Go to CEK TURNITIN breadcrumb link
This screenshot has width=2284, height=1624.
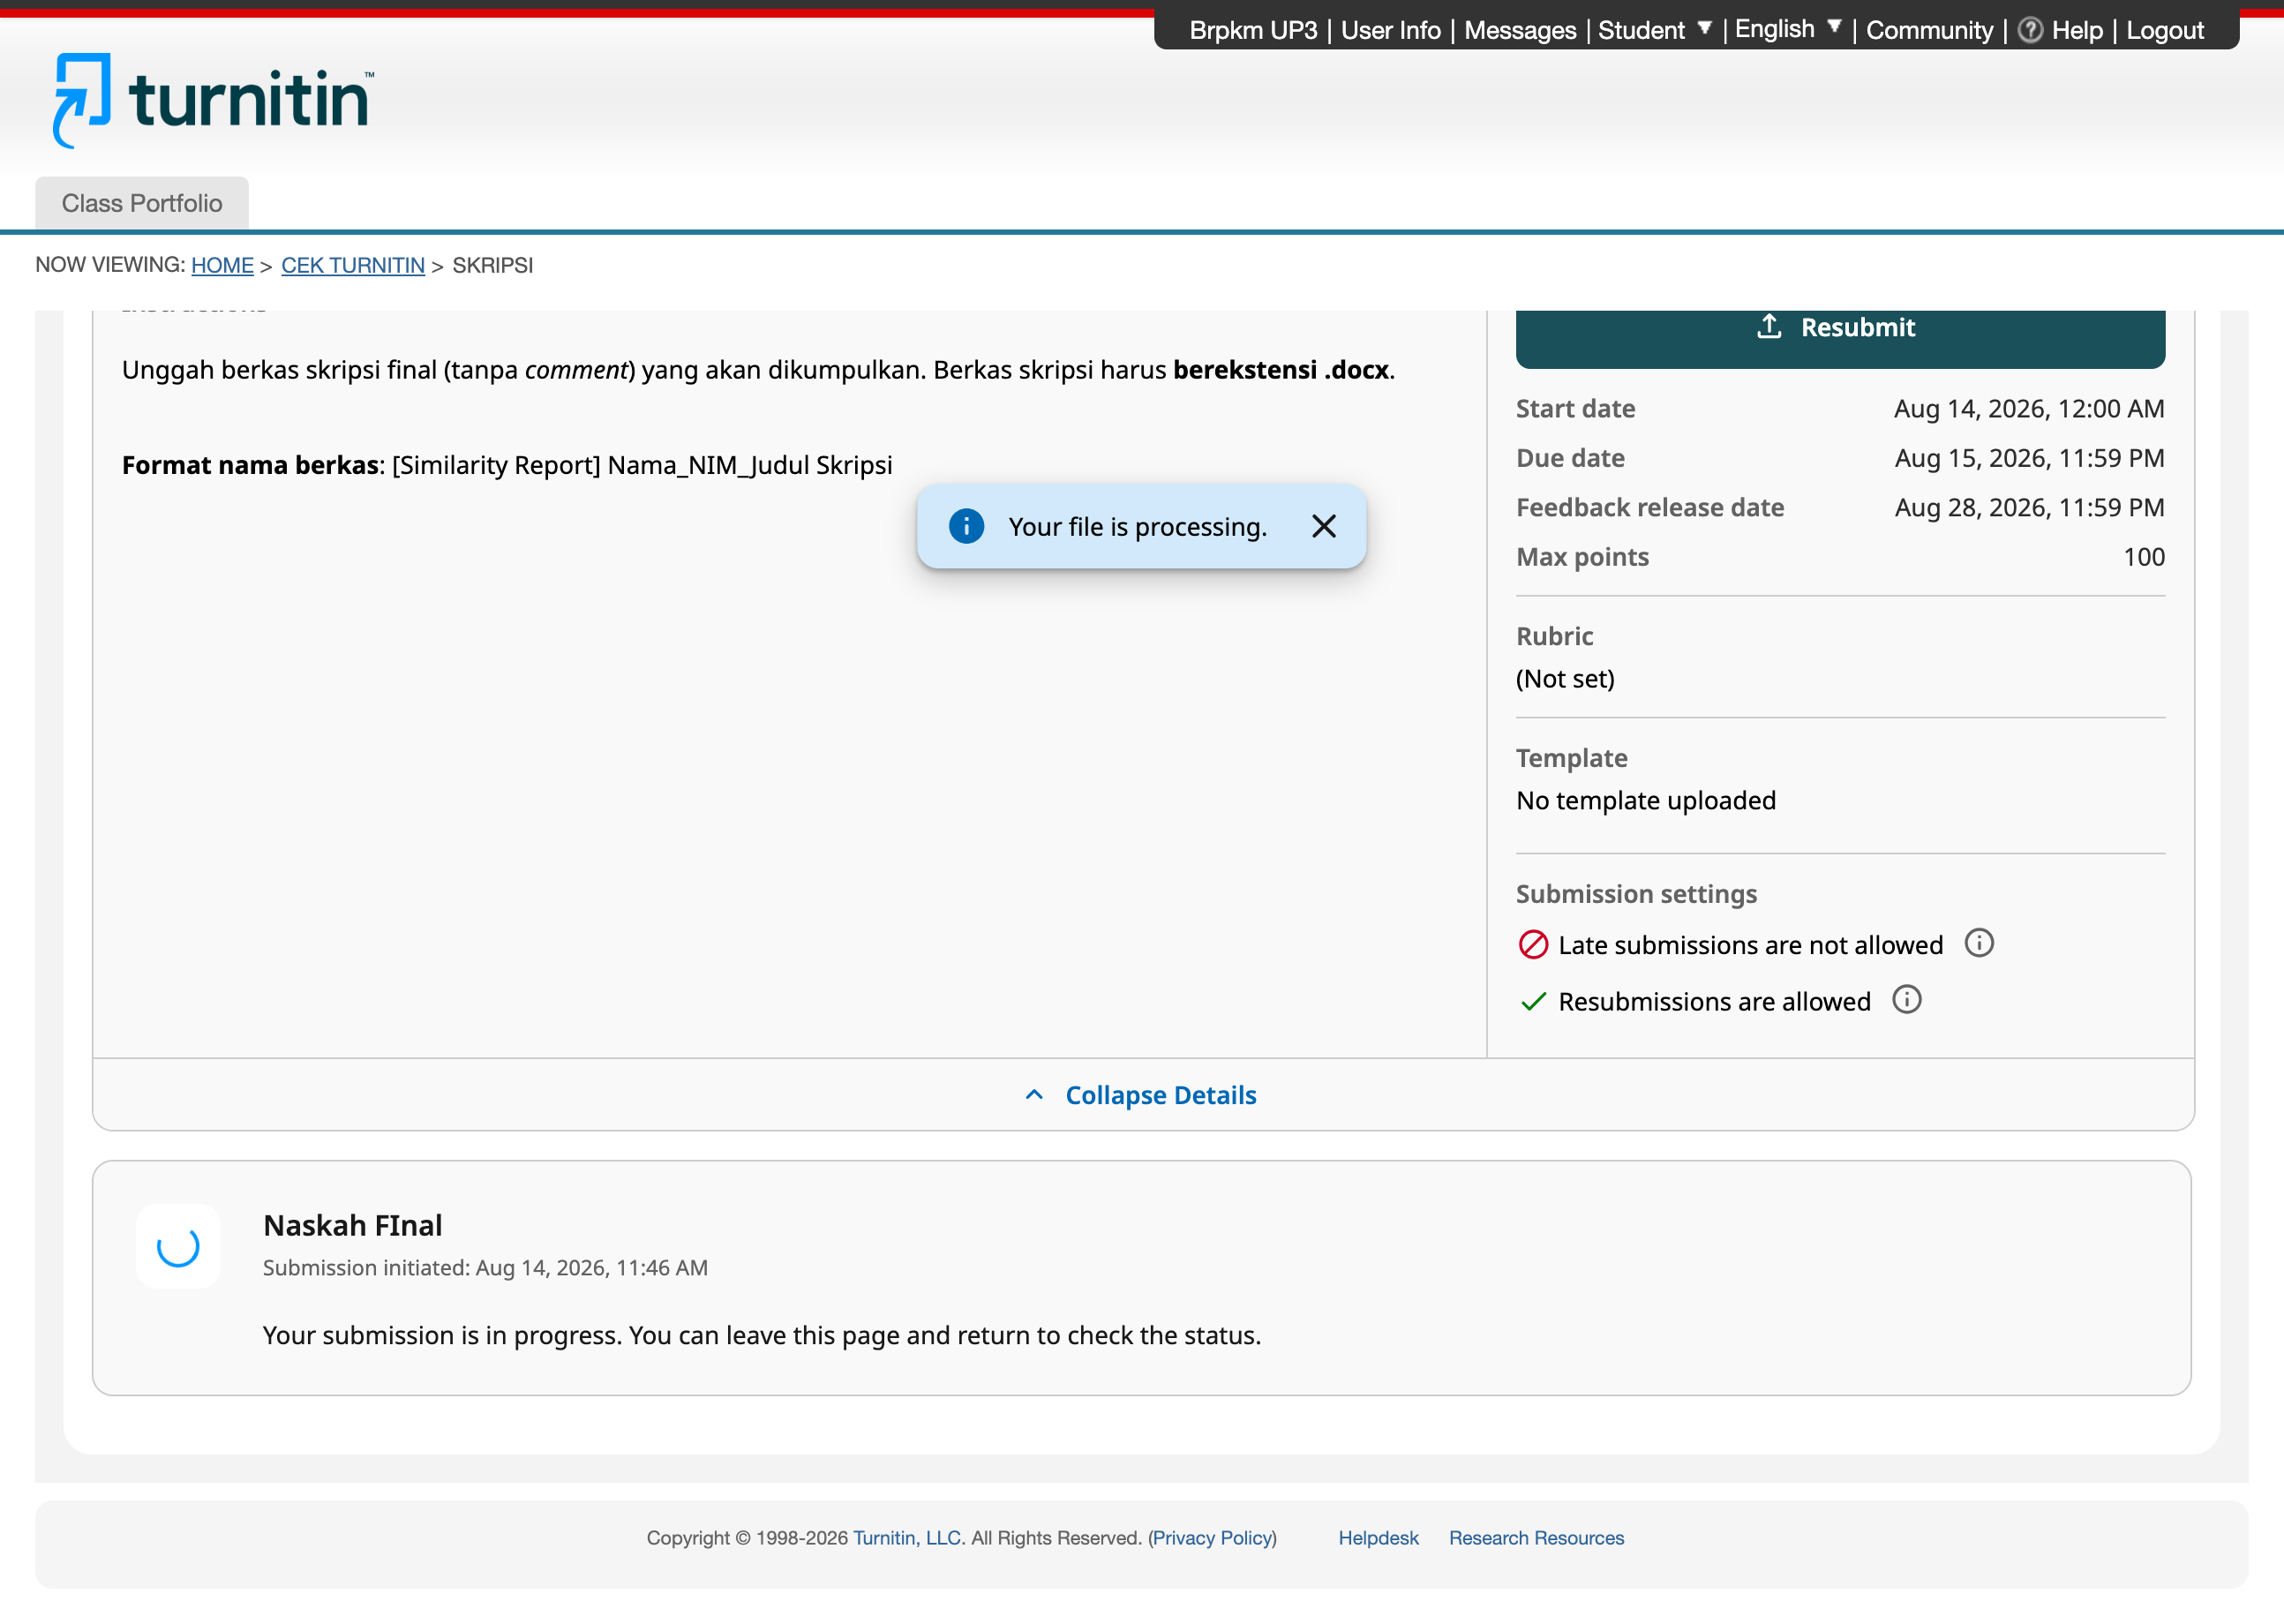(353, 265)
